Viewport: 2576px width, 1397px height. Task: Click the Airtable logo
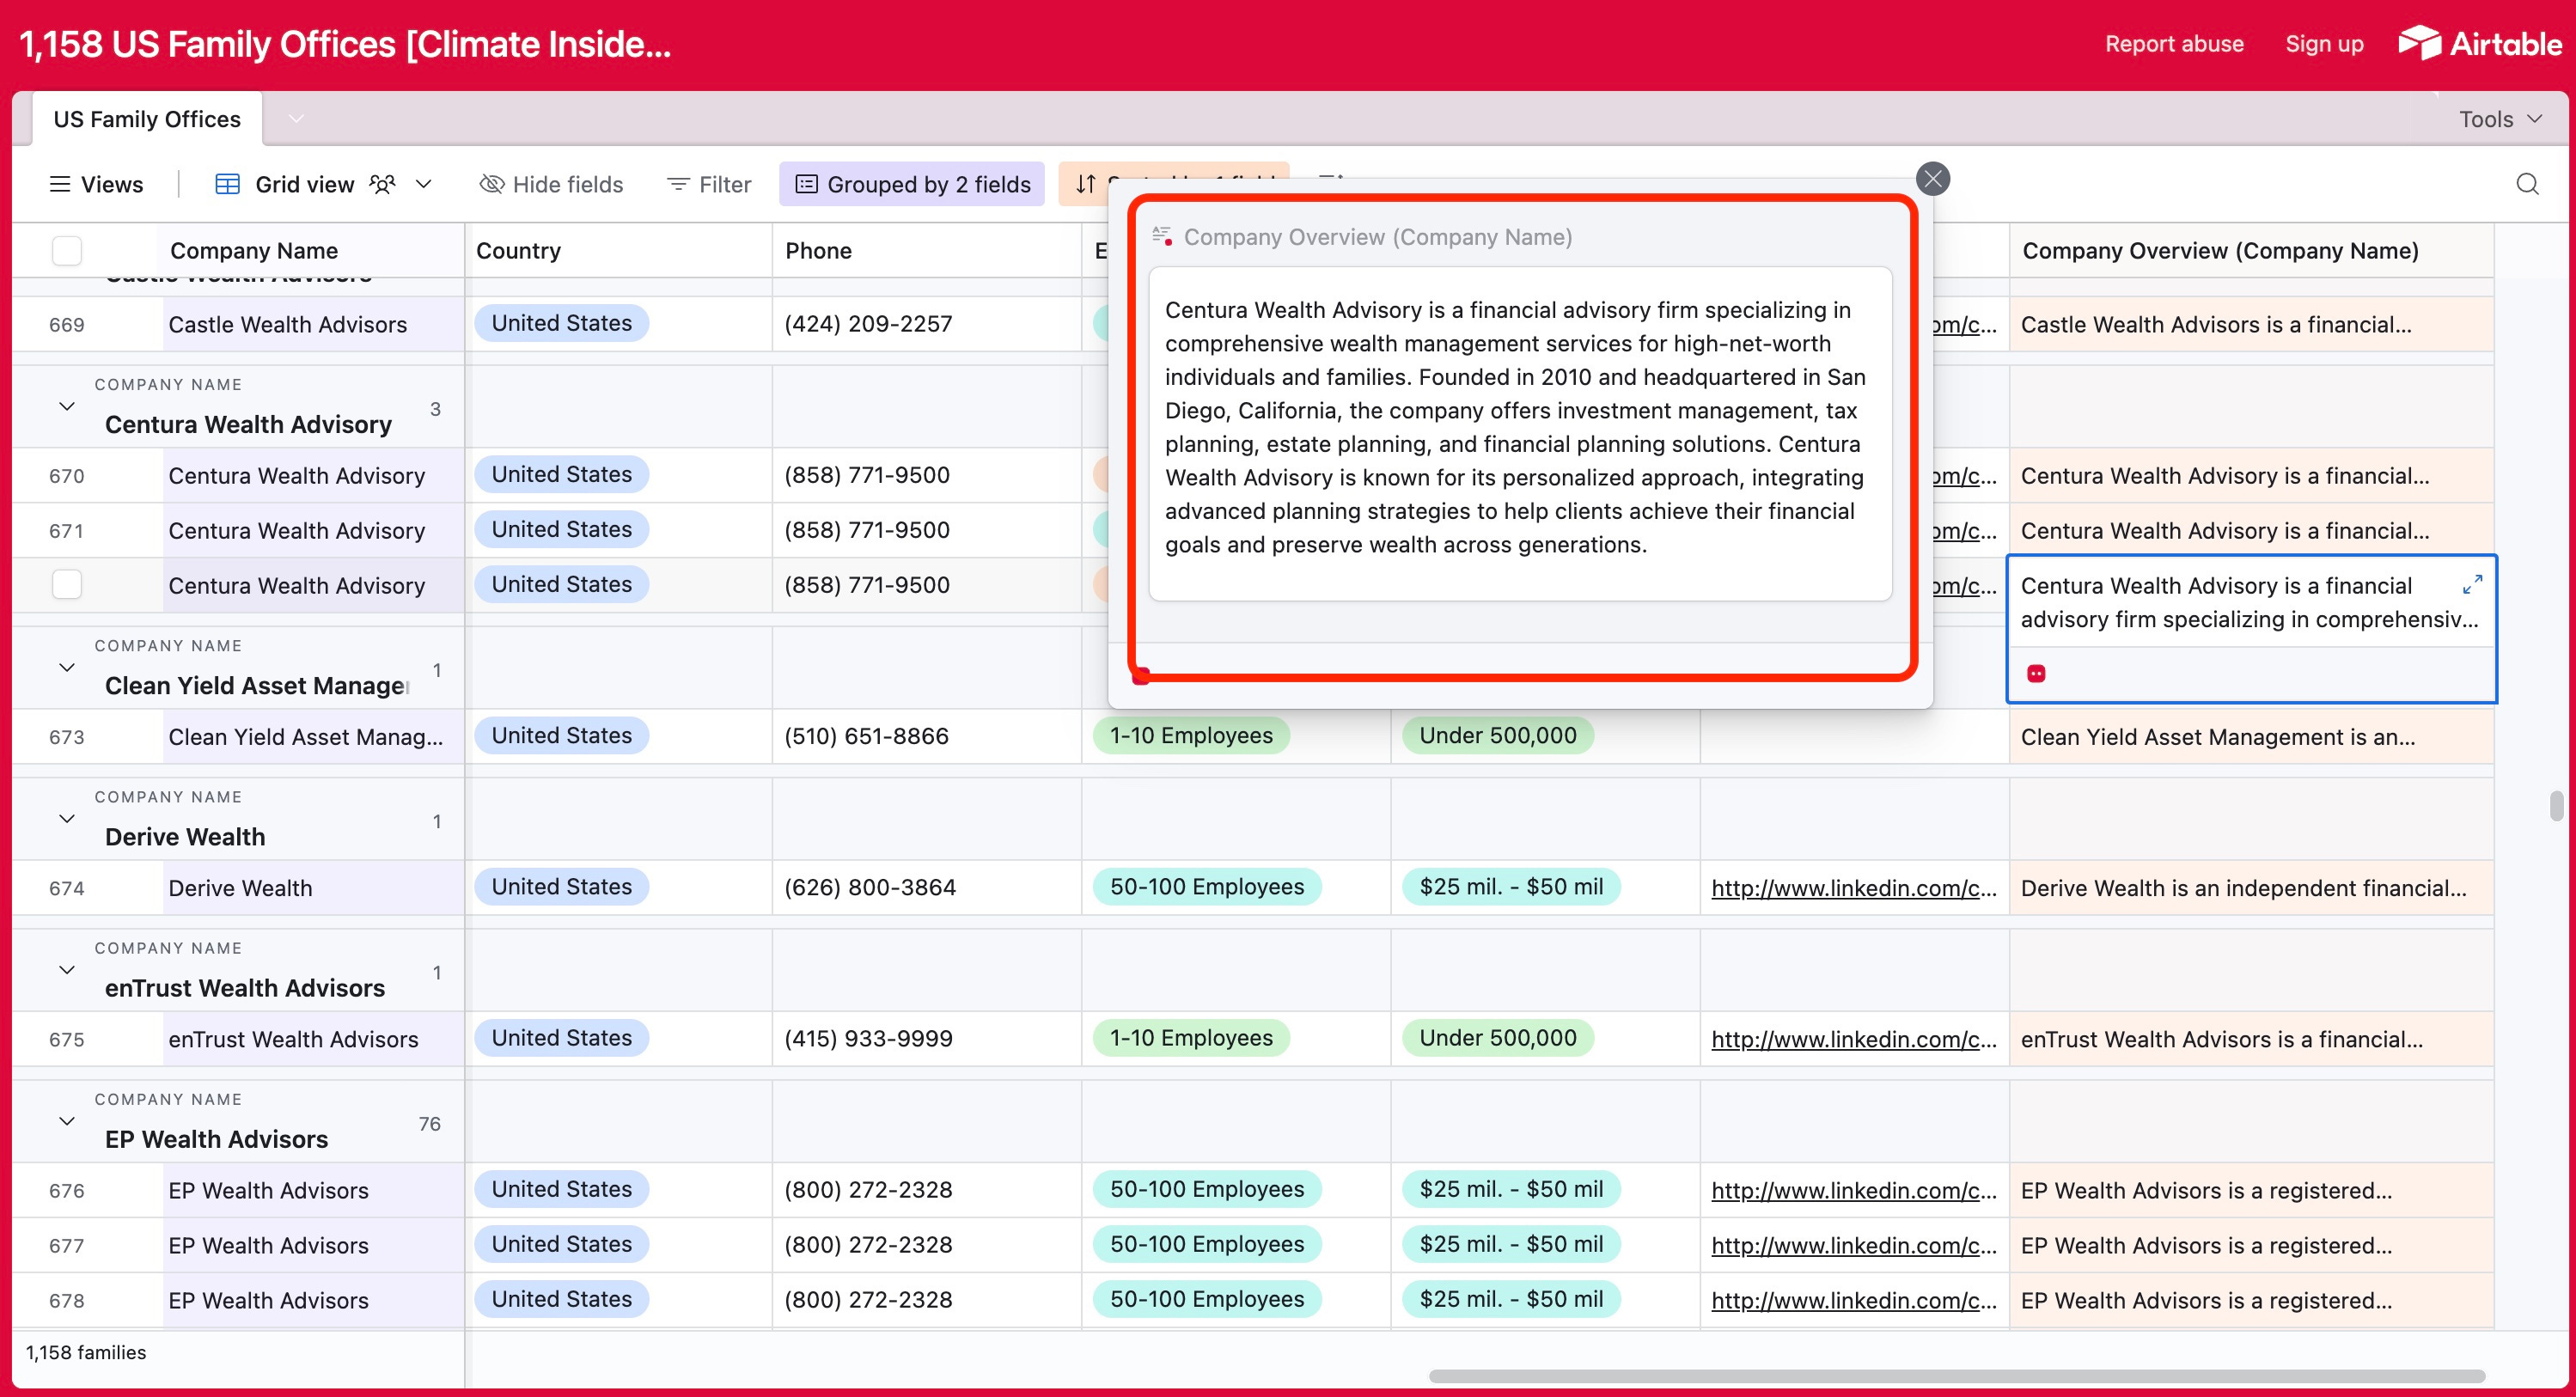coord(2479,44)
